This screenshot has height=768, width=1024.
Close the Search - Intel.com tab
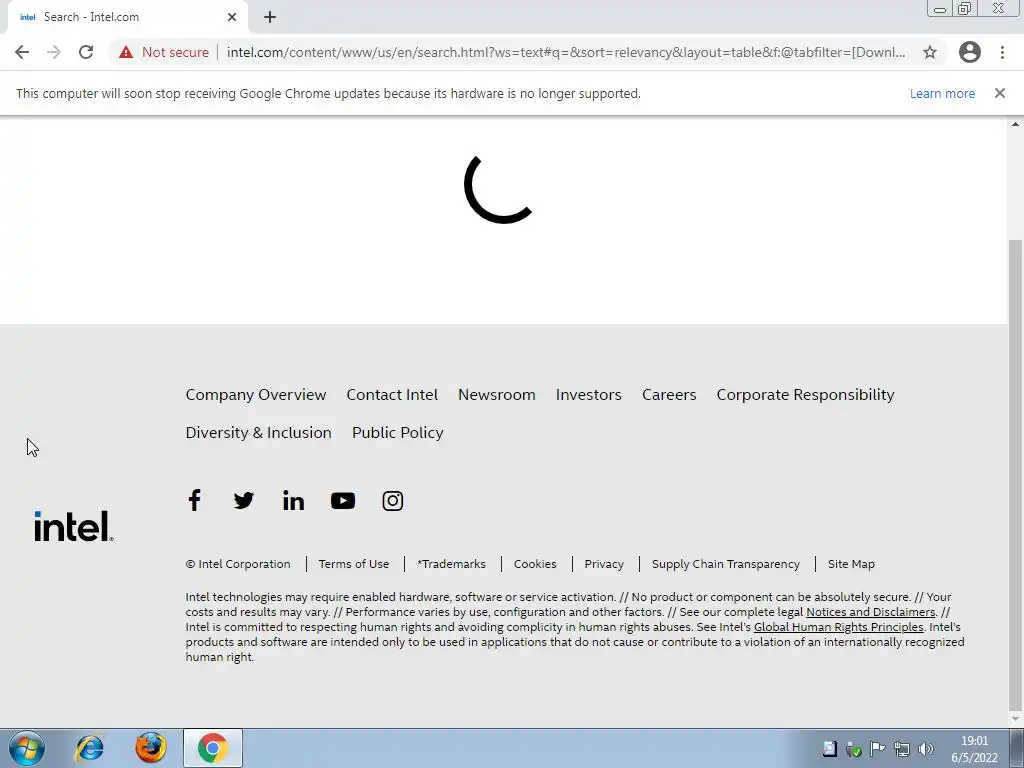[x=232, y=17]
